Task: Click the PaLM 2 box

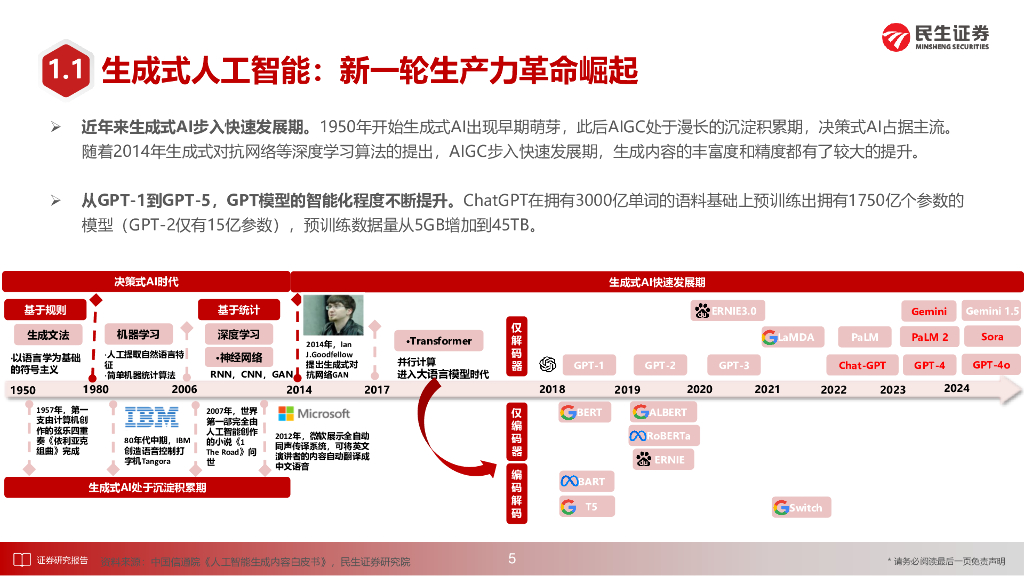Action: [x=930, y=337]
